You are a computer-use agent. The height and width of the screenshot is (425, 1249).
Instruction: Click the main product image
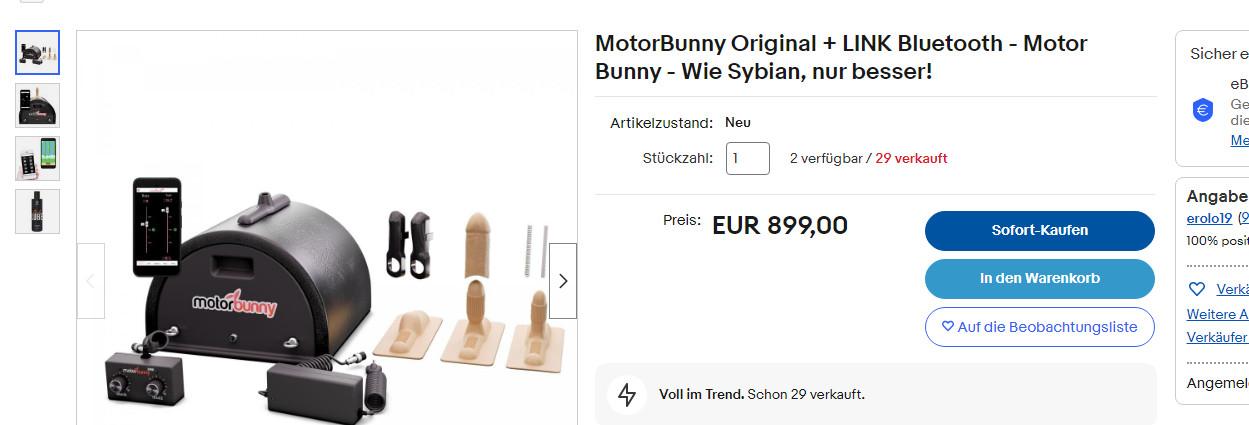(x=327, y=290)
